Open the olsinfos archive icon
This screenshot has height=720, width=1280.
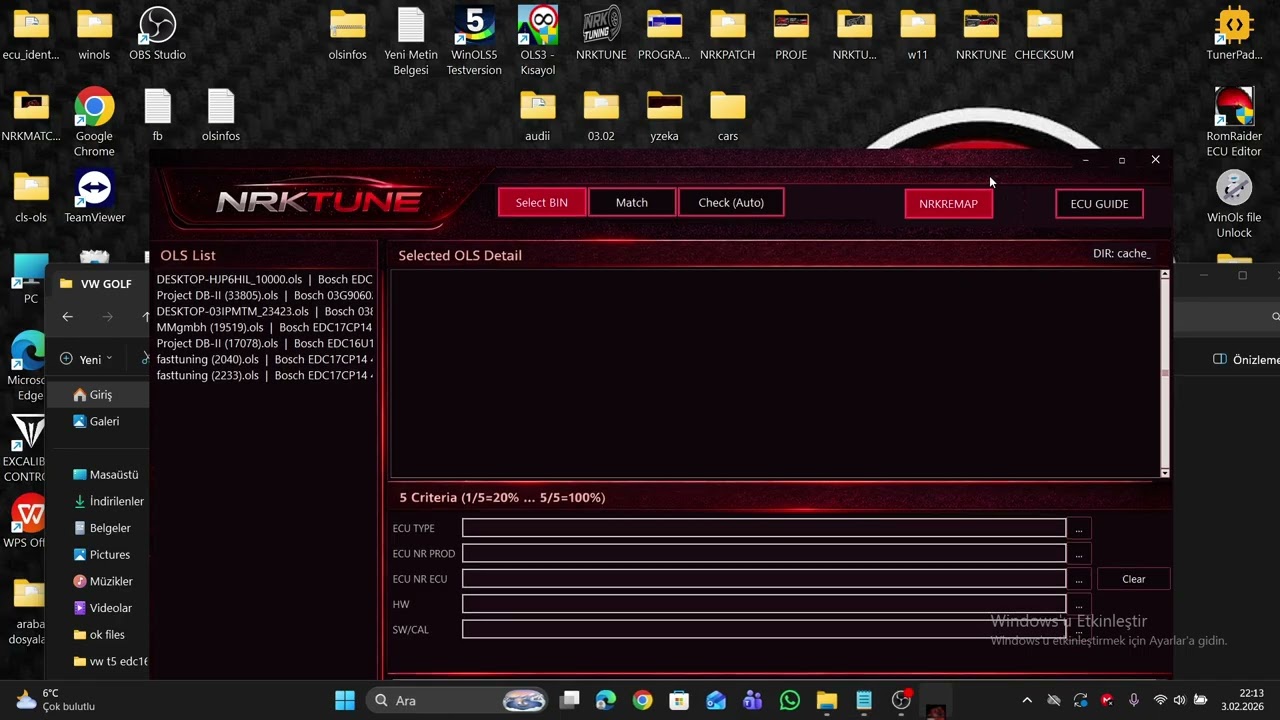coord(347,34)
